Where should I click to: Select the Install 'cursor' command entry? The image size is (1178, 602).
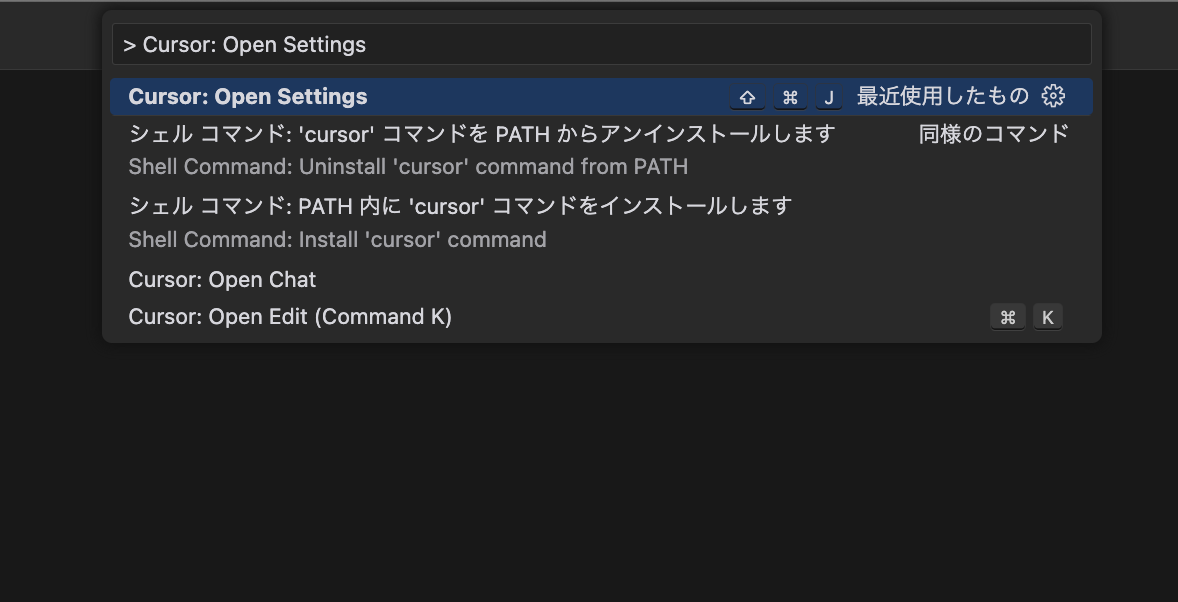pyautogui.click(x=601, y=222)
